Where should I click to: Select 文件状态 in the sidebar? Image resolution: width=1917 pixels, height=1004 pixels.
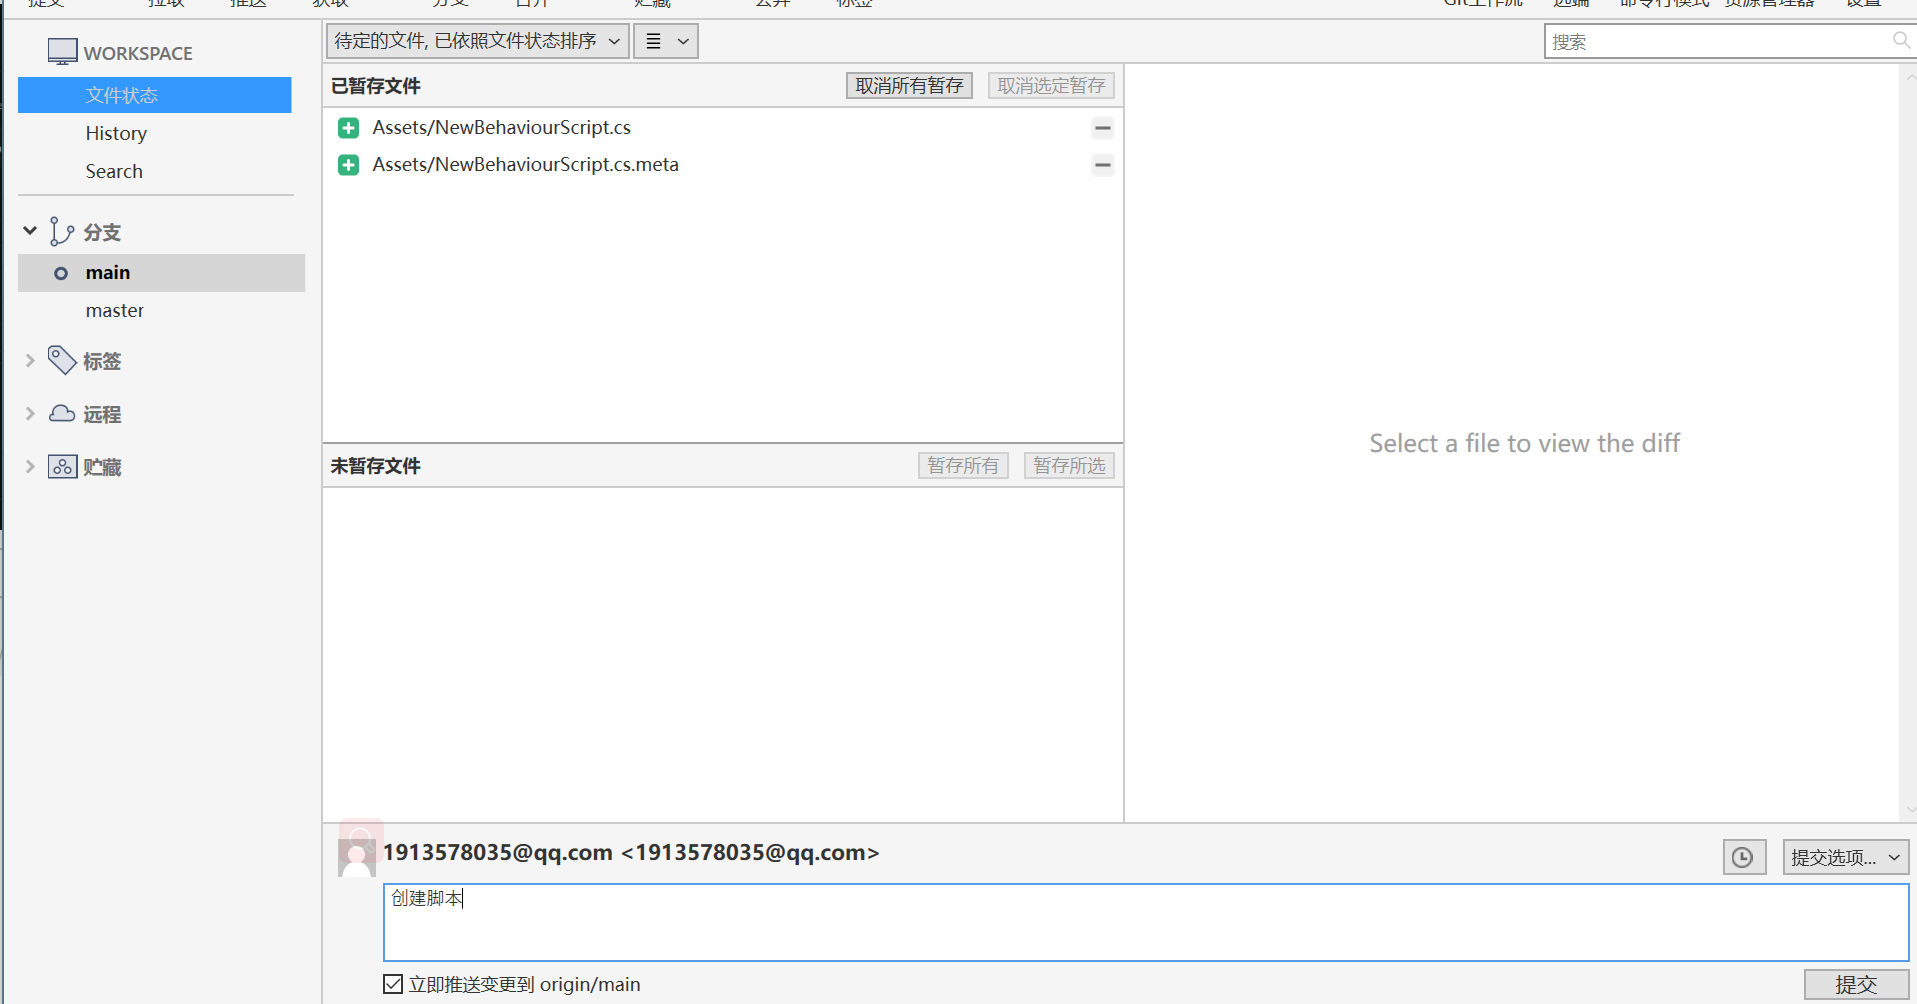pos(155,95)
